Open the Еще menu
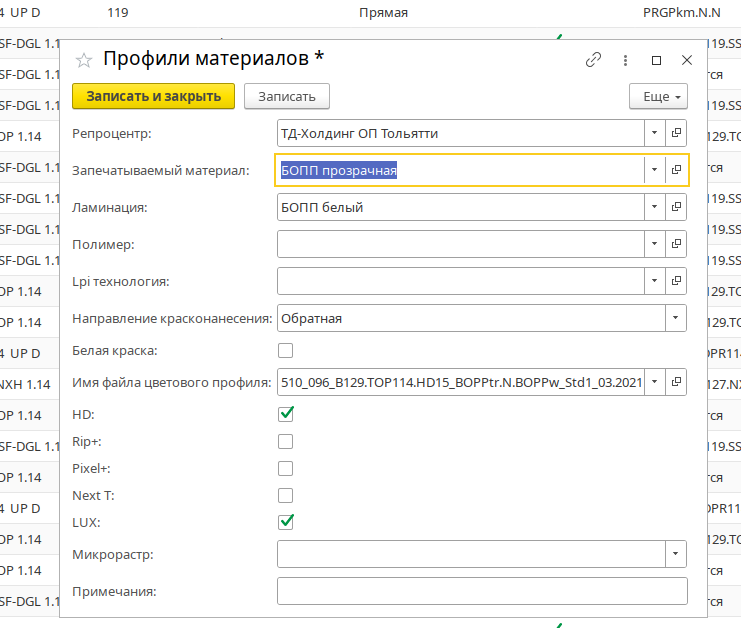741x628 pixels. click(658, 96)
